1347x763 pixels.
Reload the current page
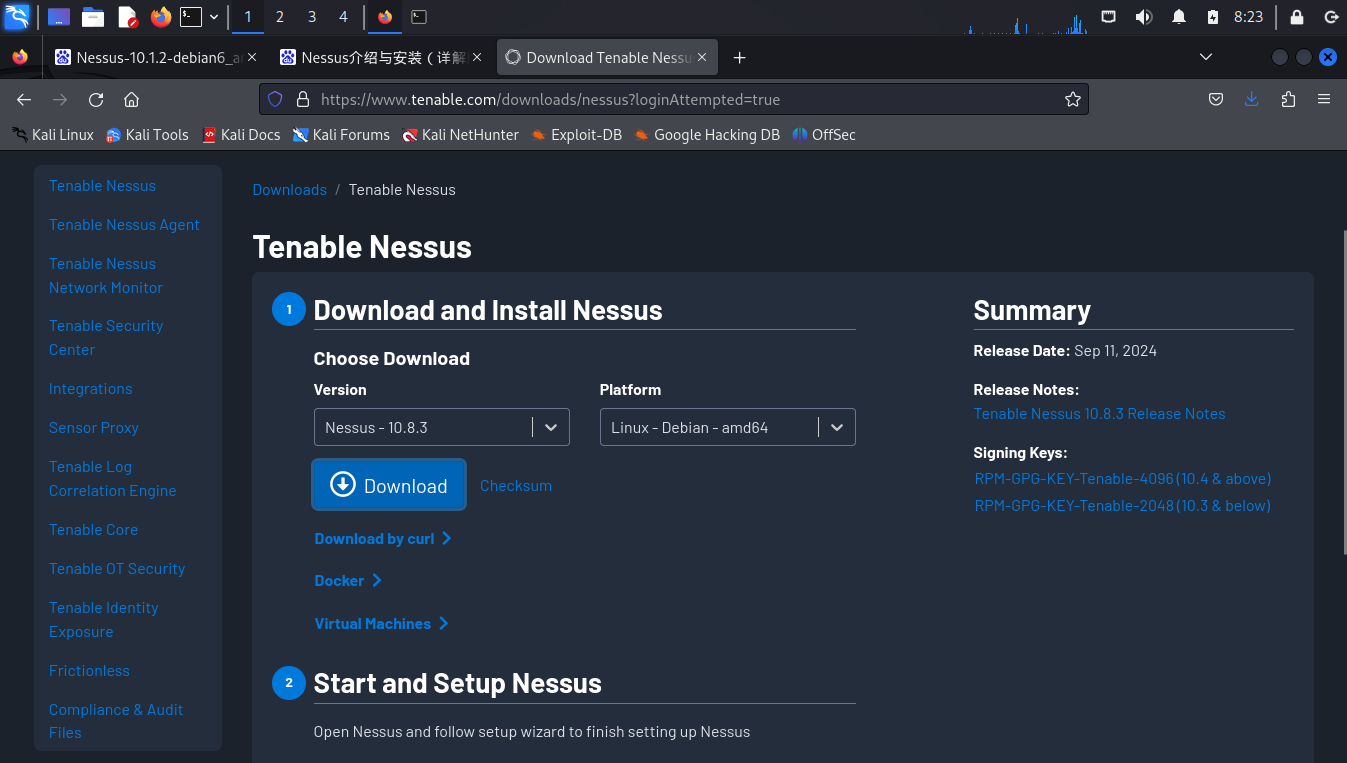pos(96,99)
